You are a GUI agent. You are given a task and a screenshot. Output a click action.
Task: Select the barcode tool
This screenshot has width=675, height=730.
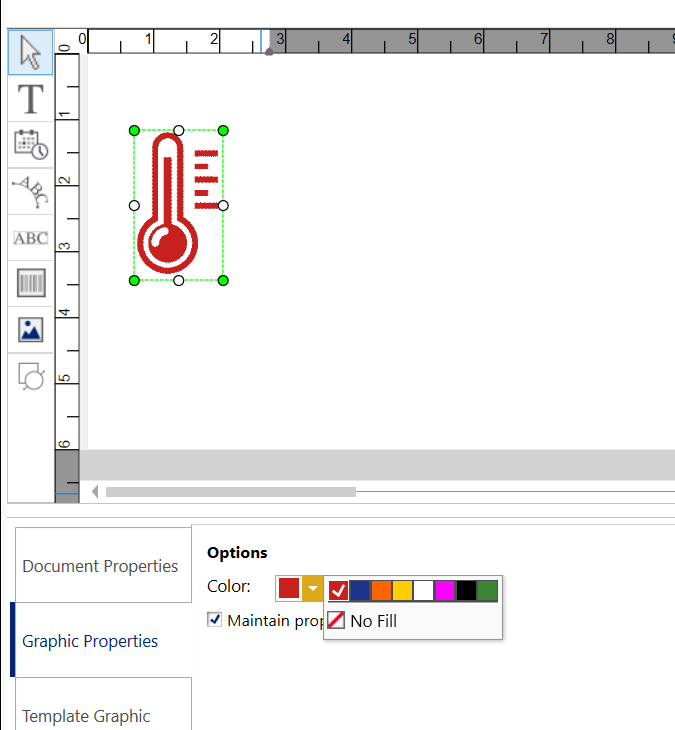click(30, 284)
